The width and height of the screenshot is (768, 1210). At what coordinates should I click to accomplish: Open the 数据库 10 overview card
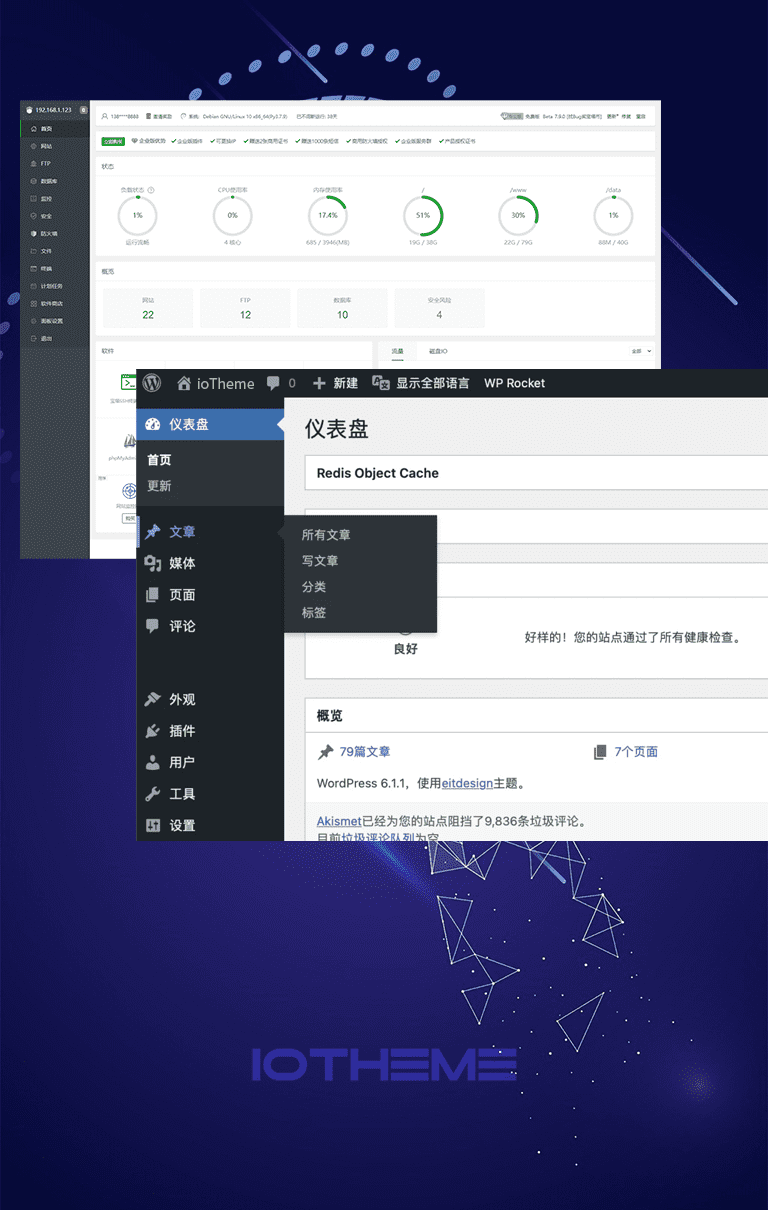(x=342, y=308)
